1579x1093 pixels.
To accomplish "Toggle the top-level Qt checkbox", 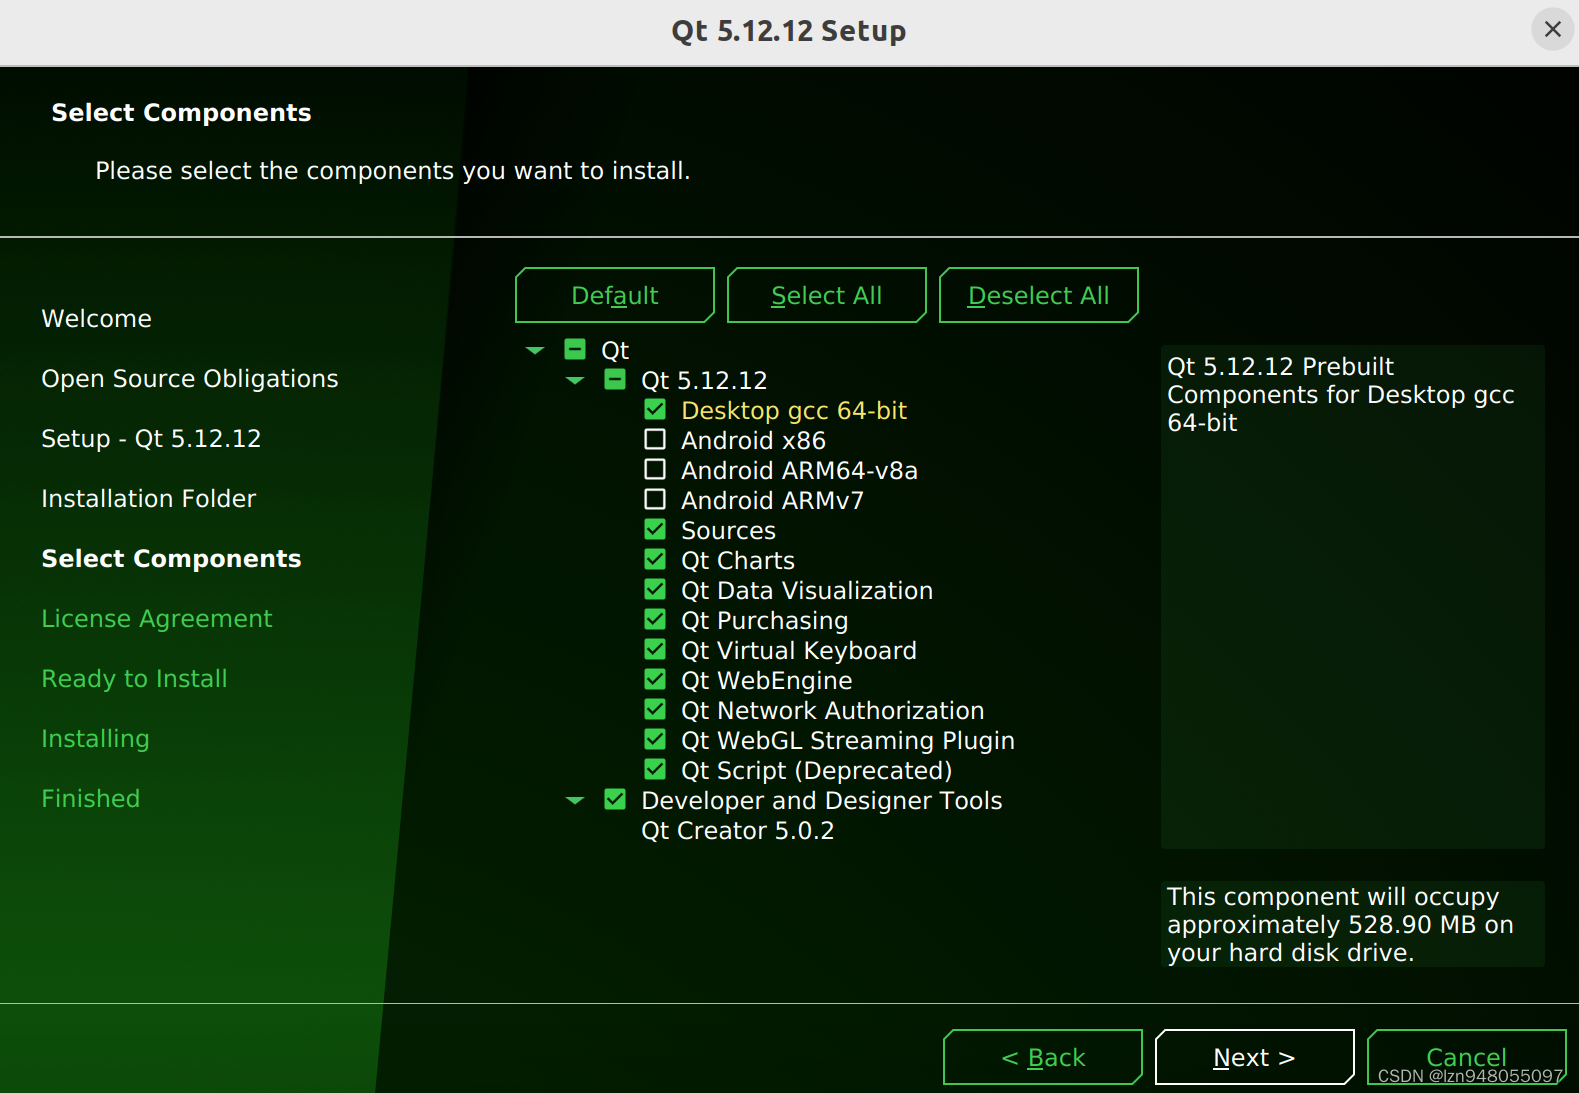I will pos(575,349).
